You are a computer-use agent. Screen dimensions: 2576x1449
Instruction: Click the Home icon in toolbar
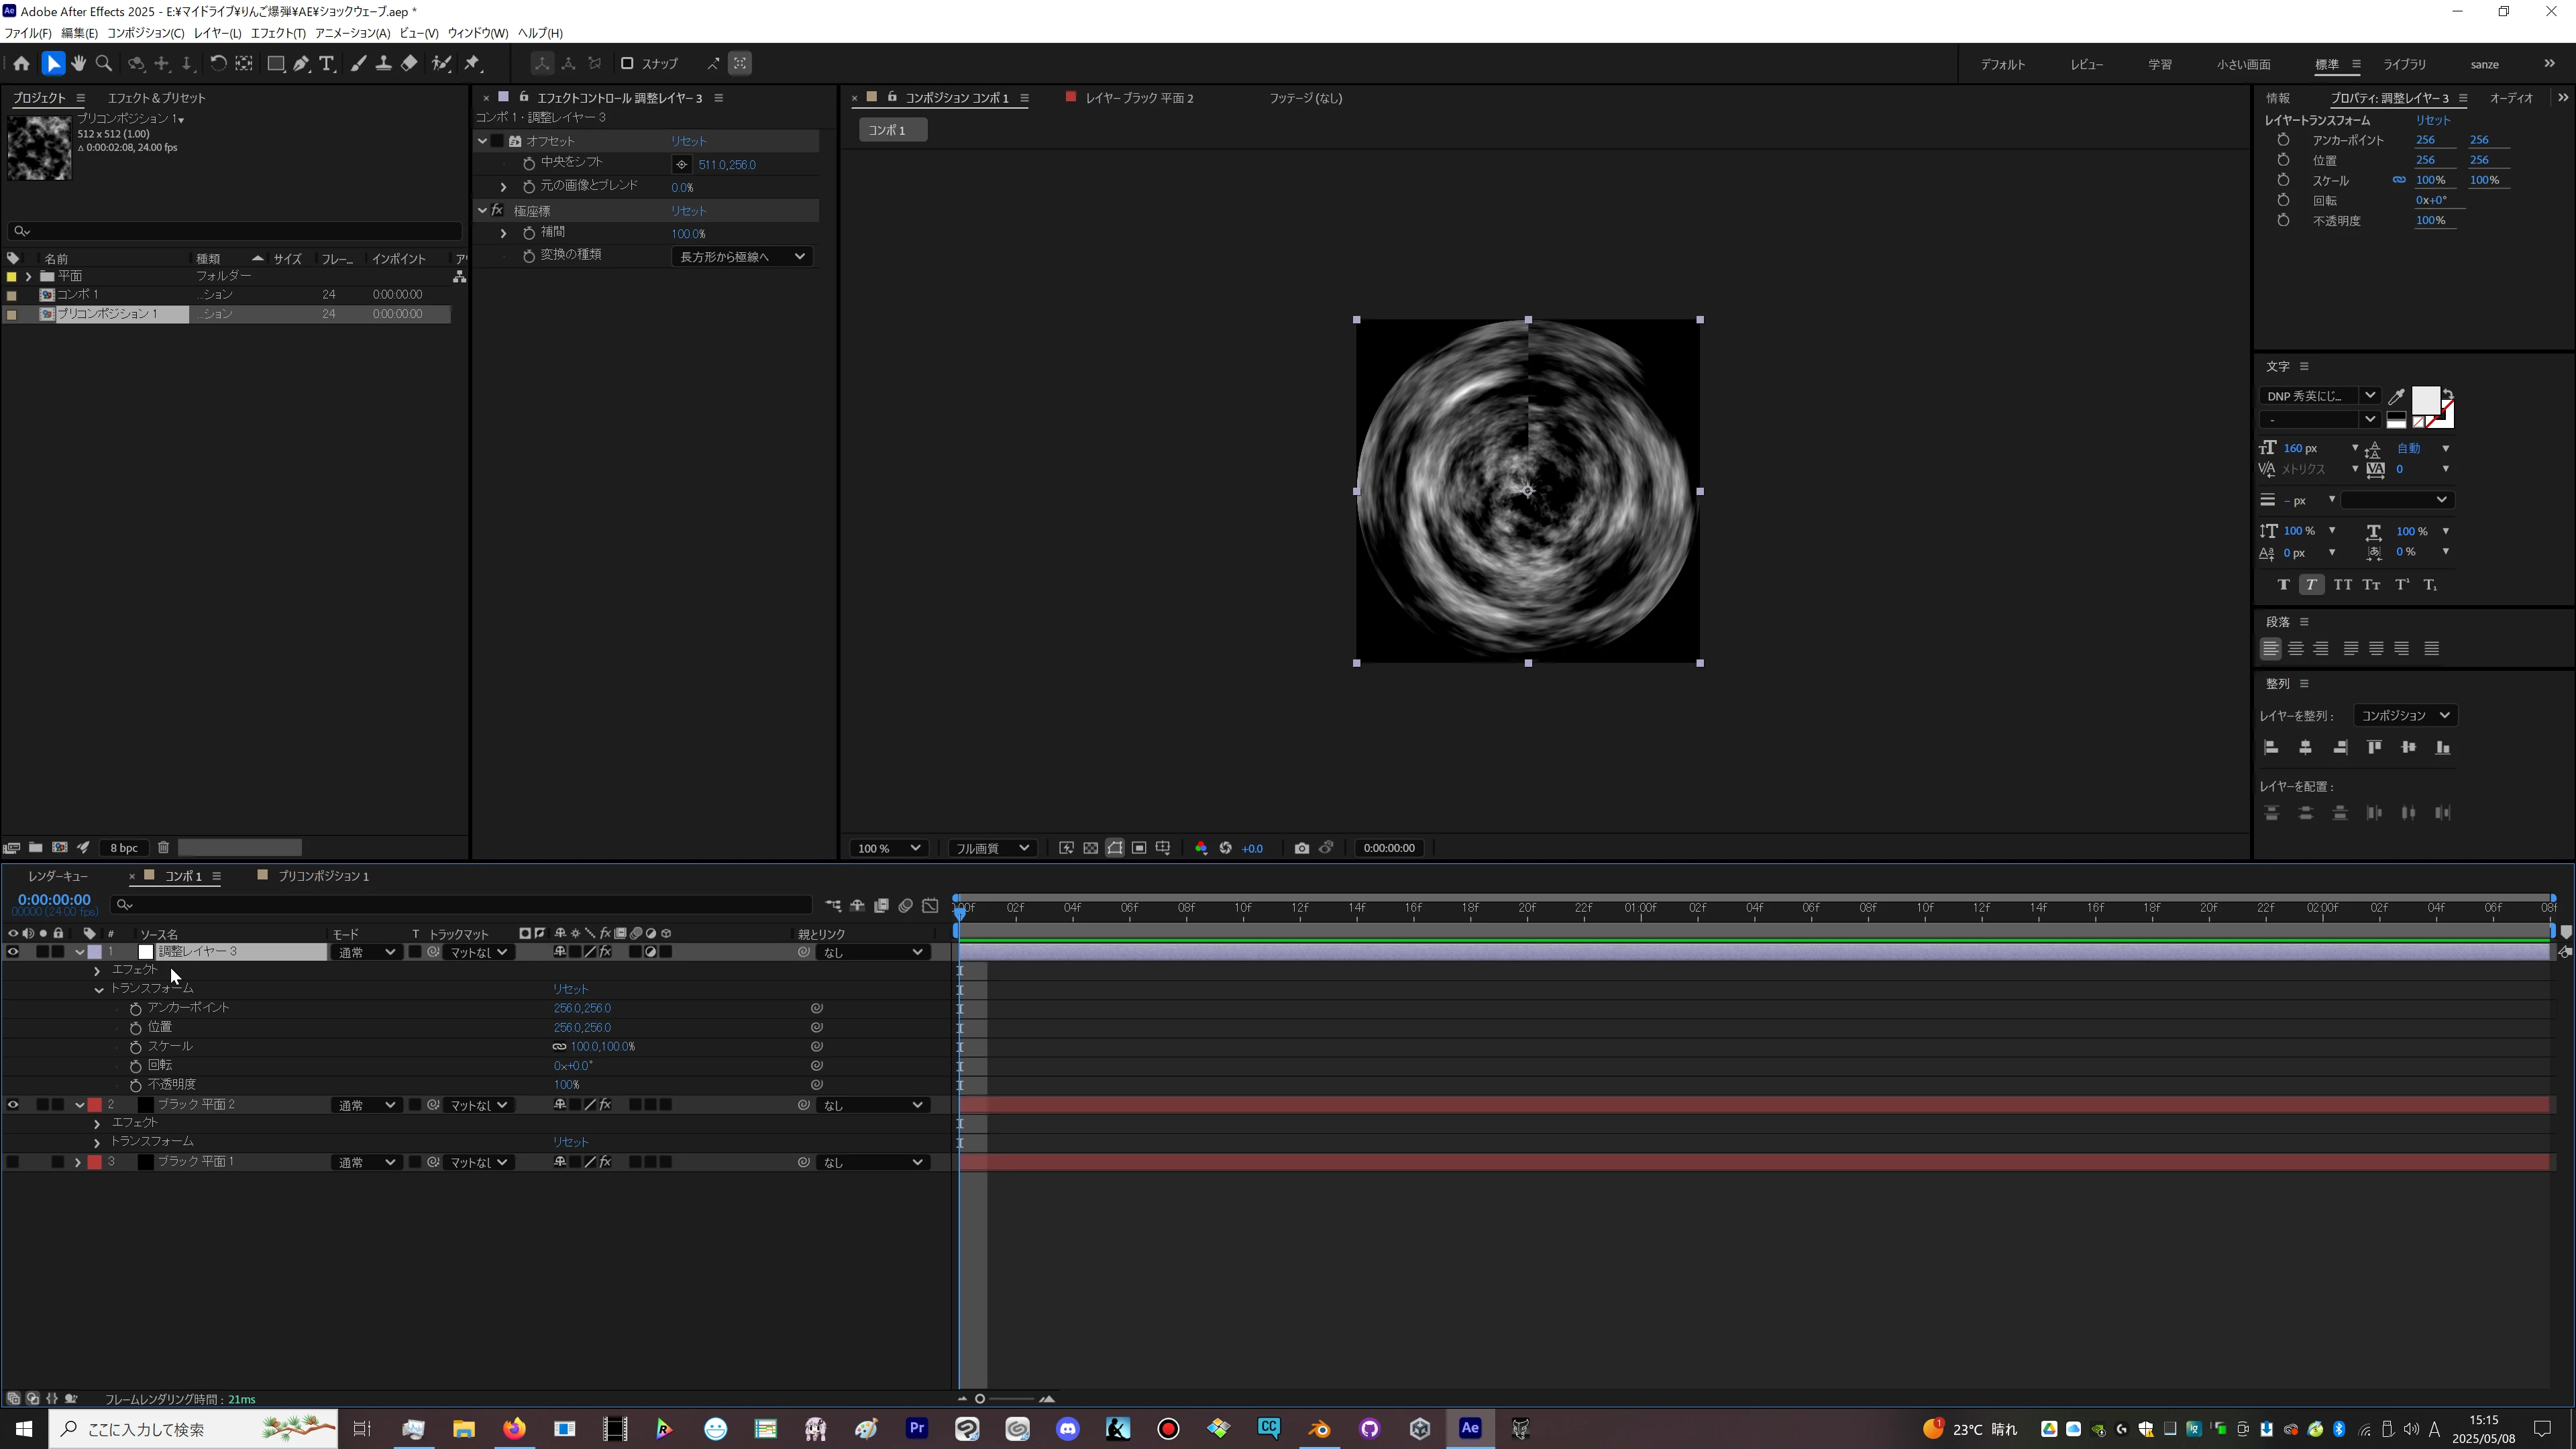(21, 63)
